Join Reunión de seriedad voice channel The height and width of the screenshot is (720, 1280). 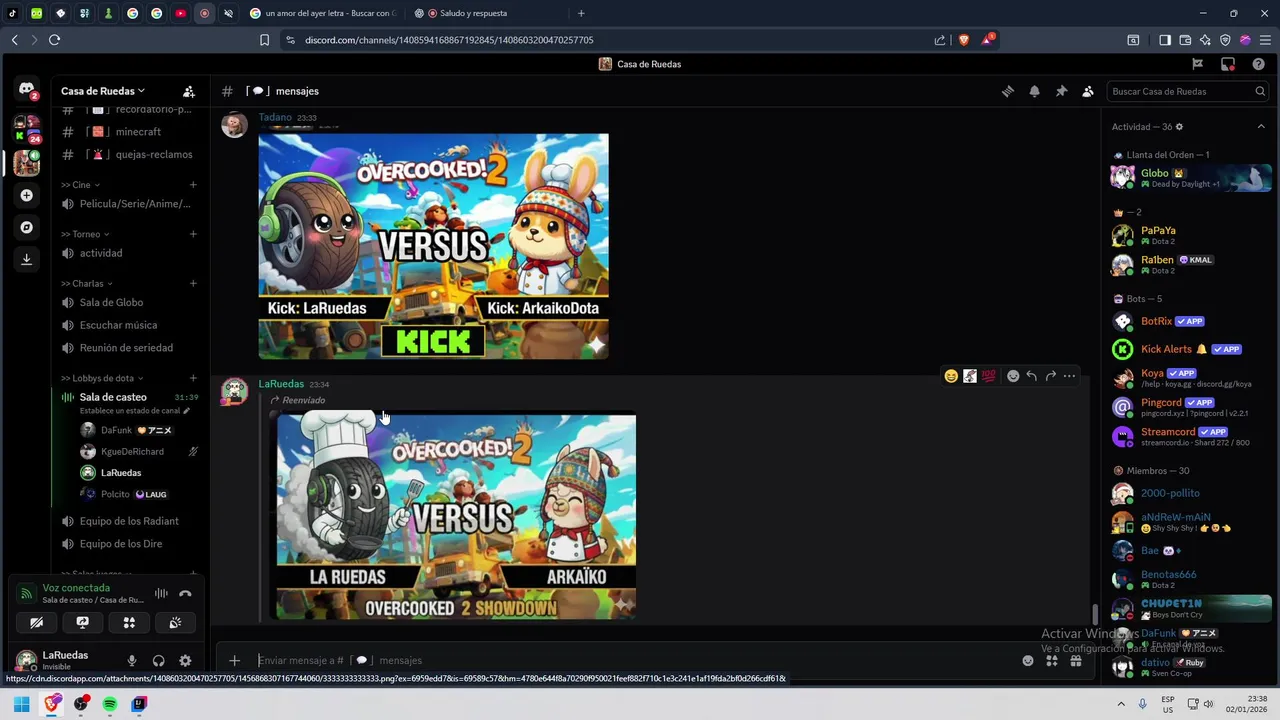(128, 348)
